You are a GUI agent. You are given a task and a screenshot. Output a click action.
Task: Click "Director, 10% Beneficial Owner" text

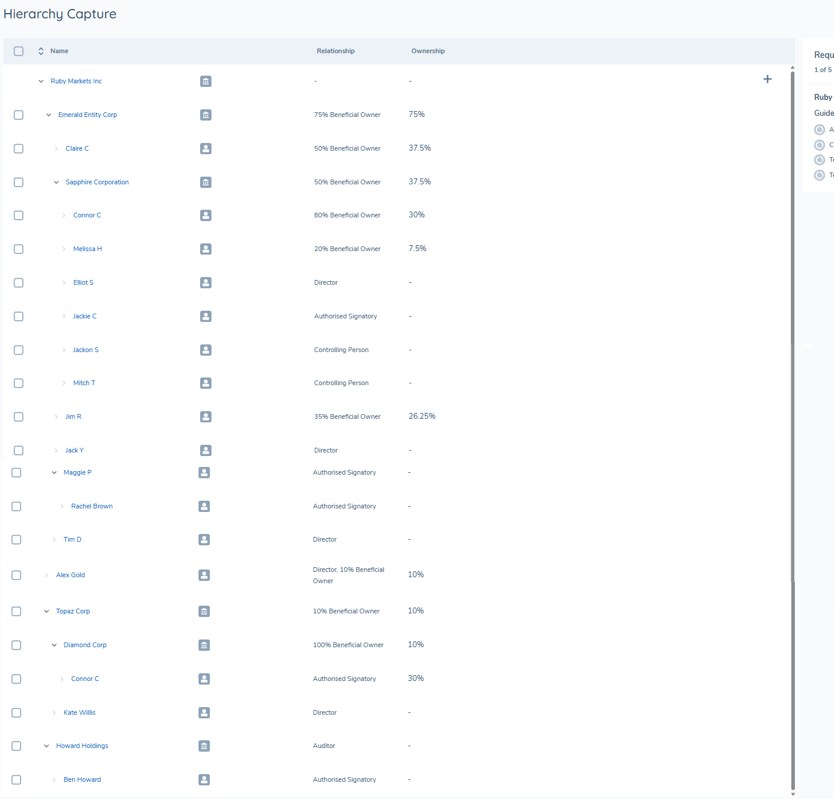(348, 575)
